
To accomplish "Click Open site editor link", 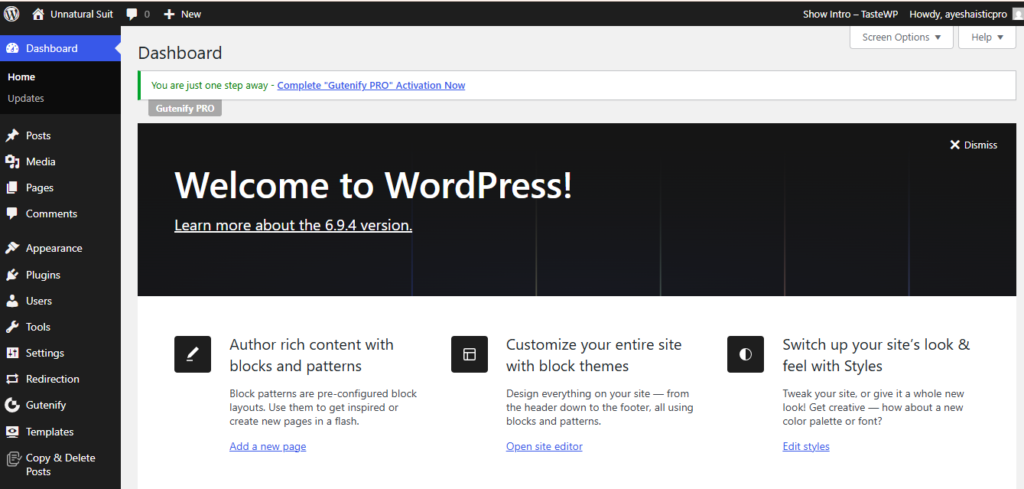I will [544, 447].
